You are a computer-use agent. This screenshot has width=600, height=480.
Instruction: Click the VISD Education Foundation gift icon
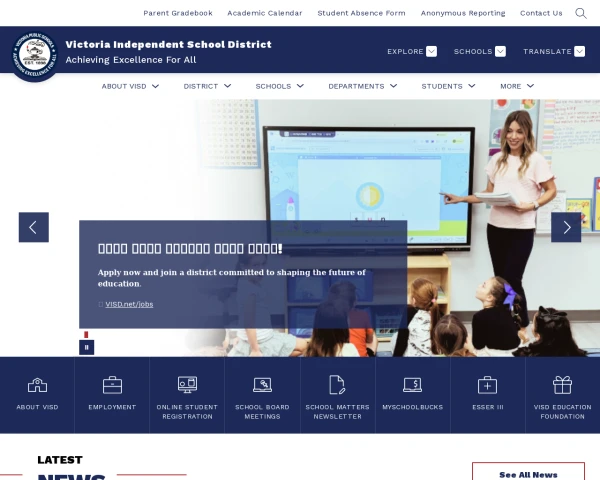coord(562,385)
